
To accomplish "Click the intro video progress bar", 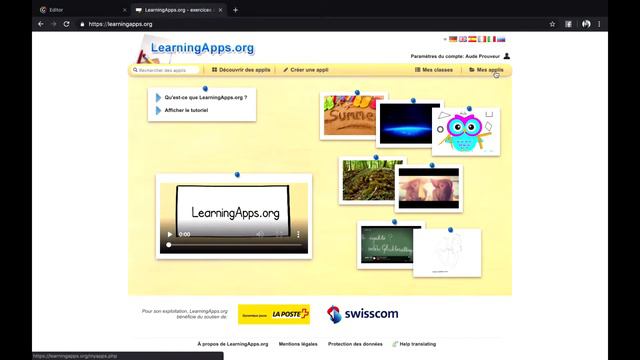I will click(234, 245).
